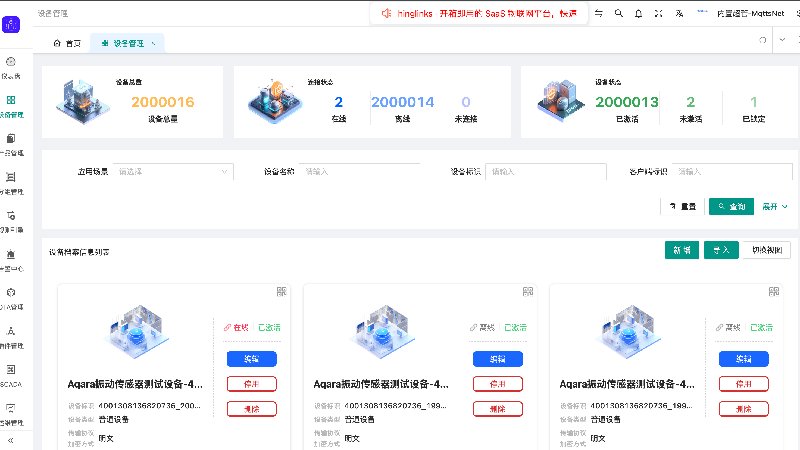Click red online status on first card
The height and width of the screenshot is (450, 800).
point(236,328)
